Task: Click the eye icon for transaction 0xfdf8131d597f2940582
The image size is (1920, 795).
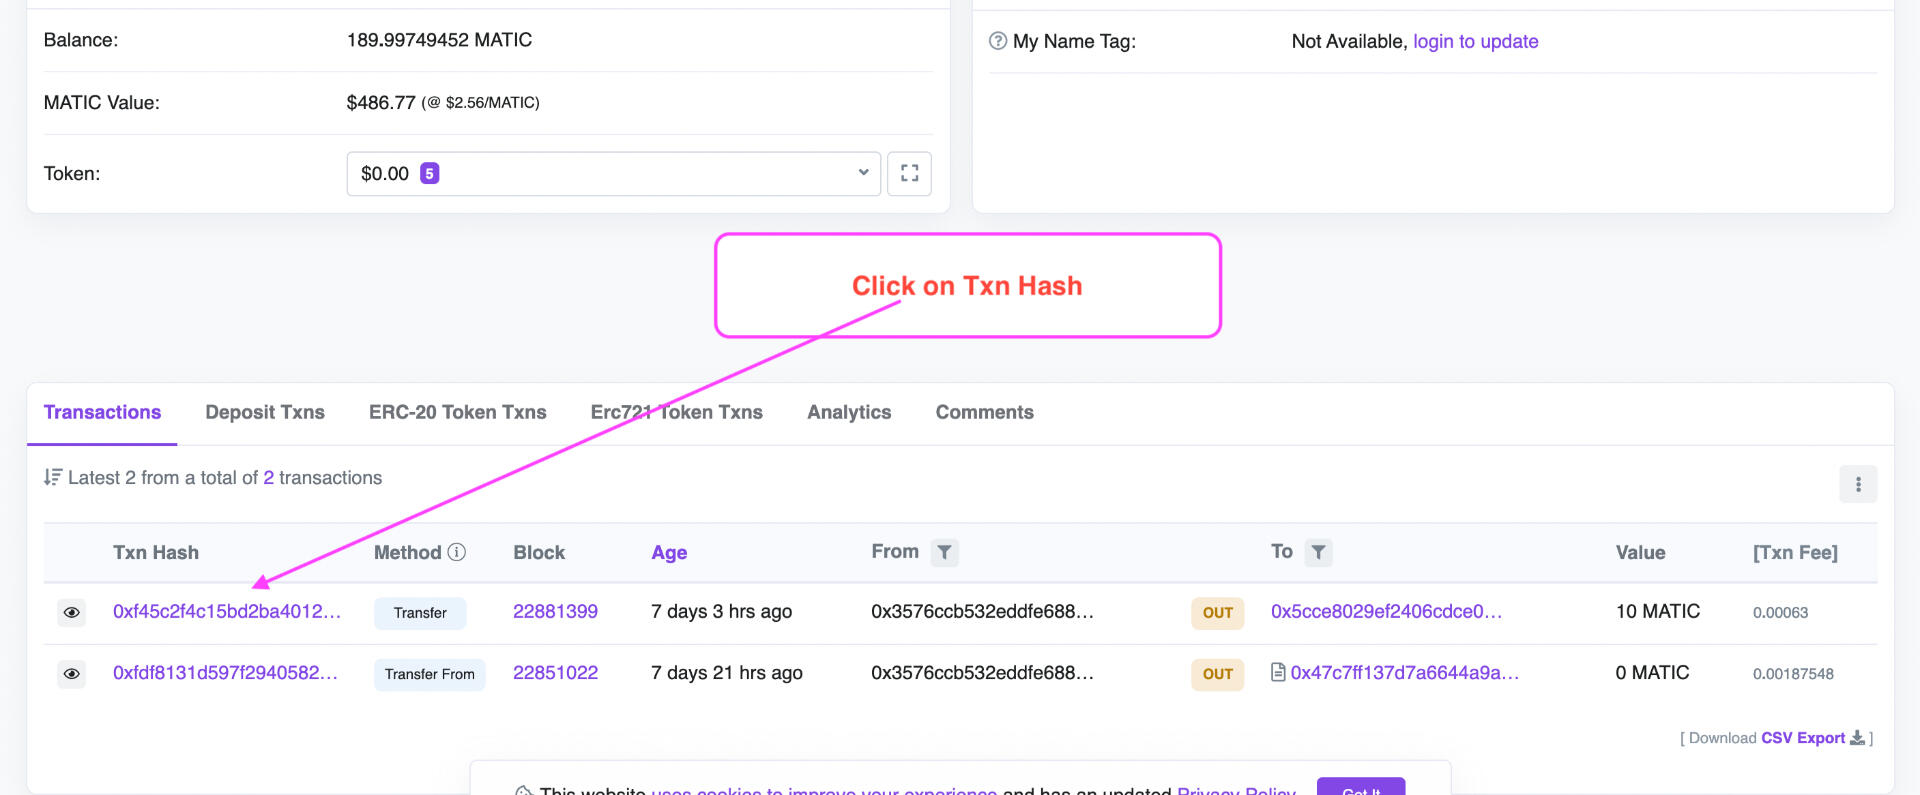Action: pos(71,674)
